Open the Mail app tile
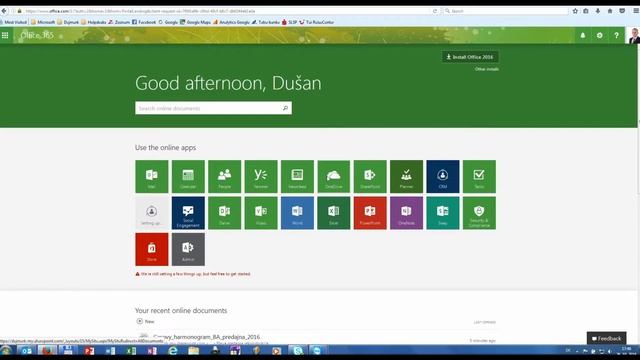The height and width of the screenshot is (360, 640). 151,176
